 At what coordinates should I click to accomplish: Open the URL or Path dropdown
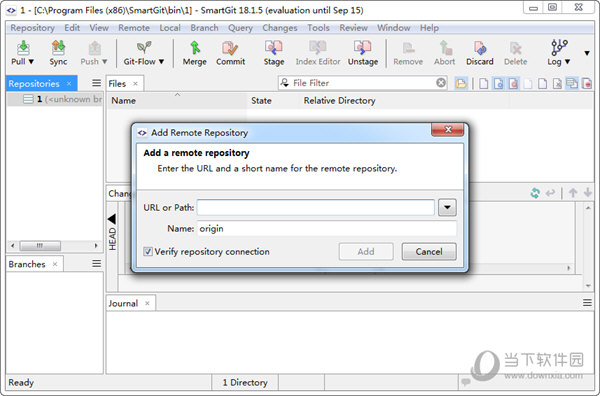(x=447, y=207)
